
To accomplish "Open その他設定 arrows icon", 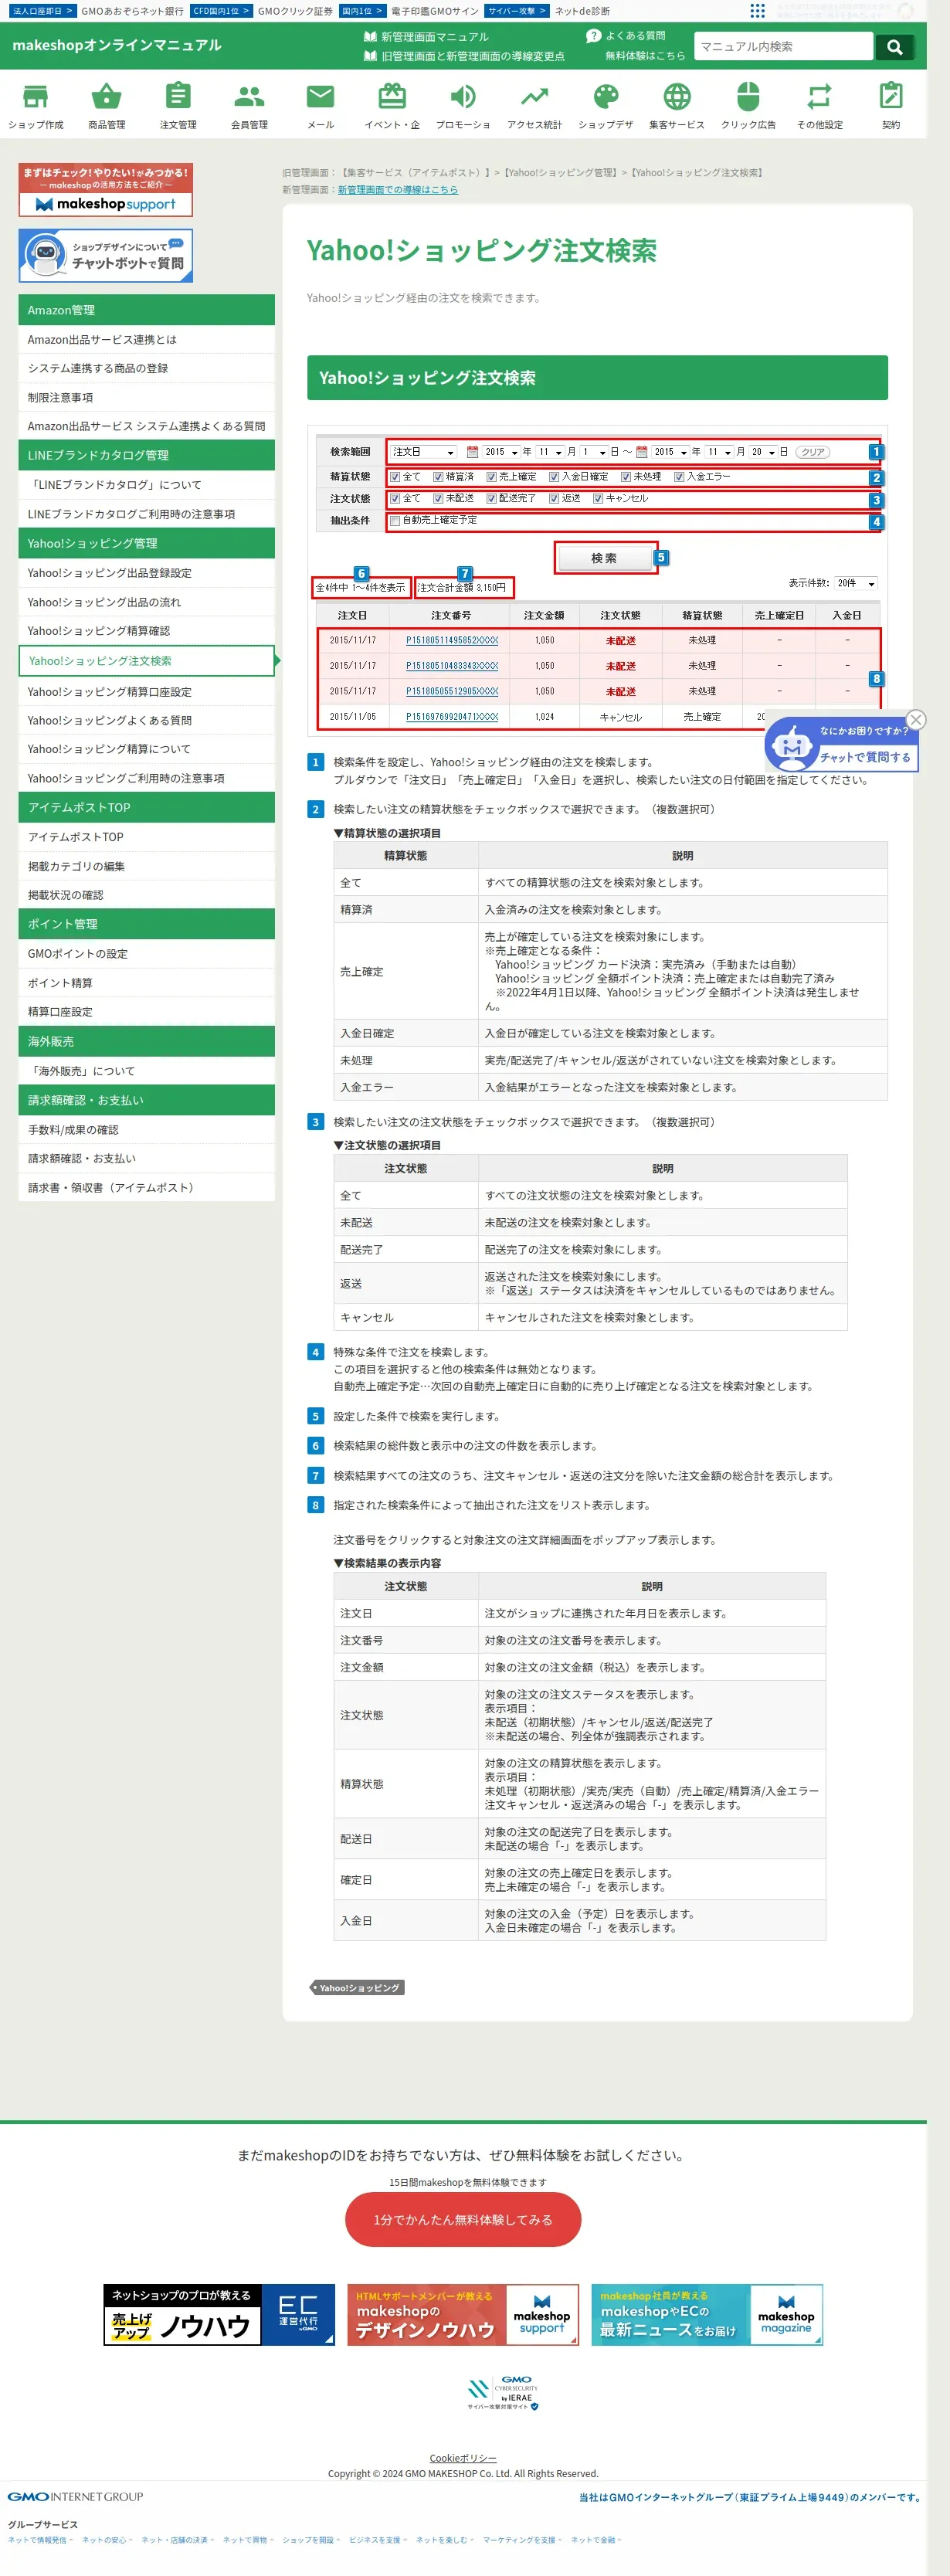I will 820,105.
